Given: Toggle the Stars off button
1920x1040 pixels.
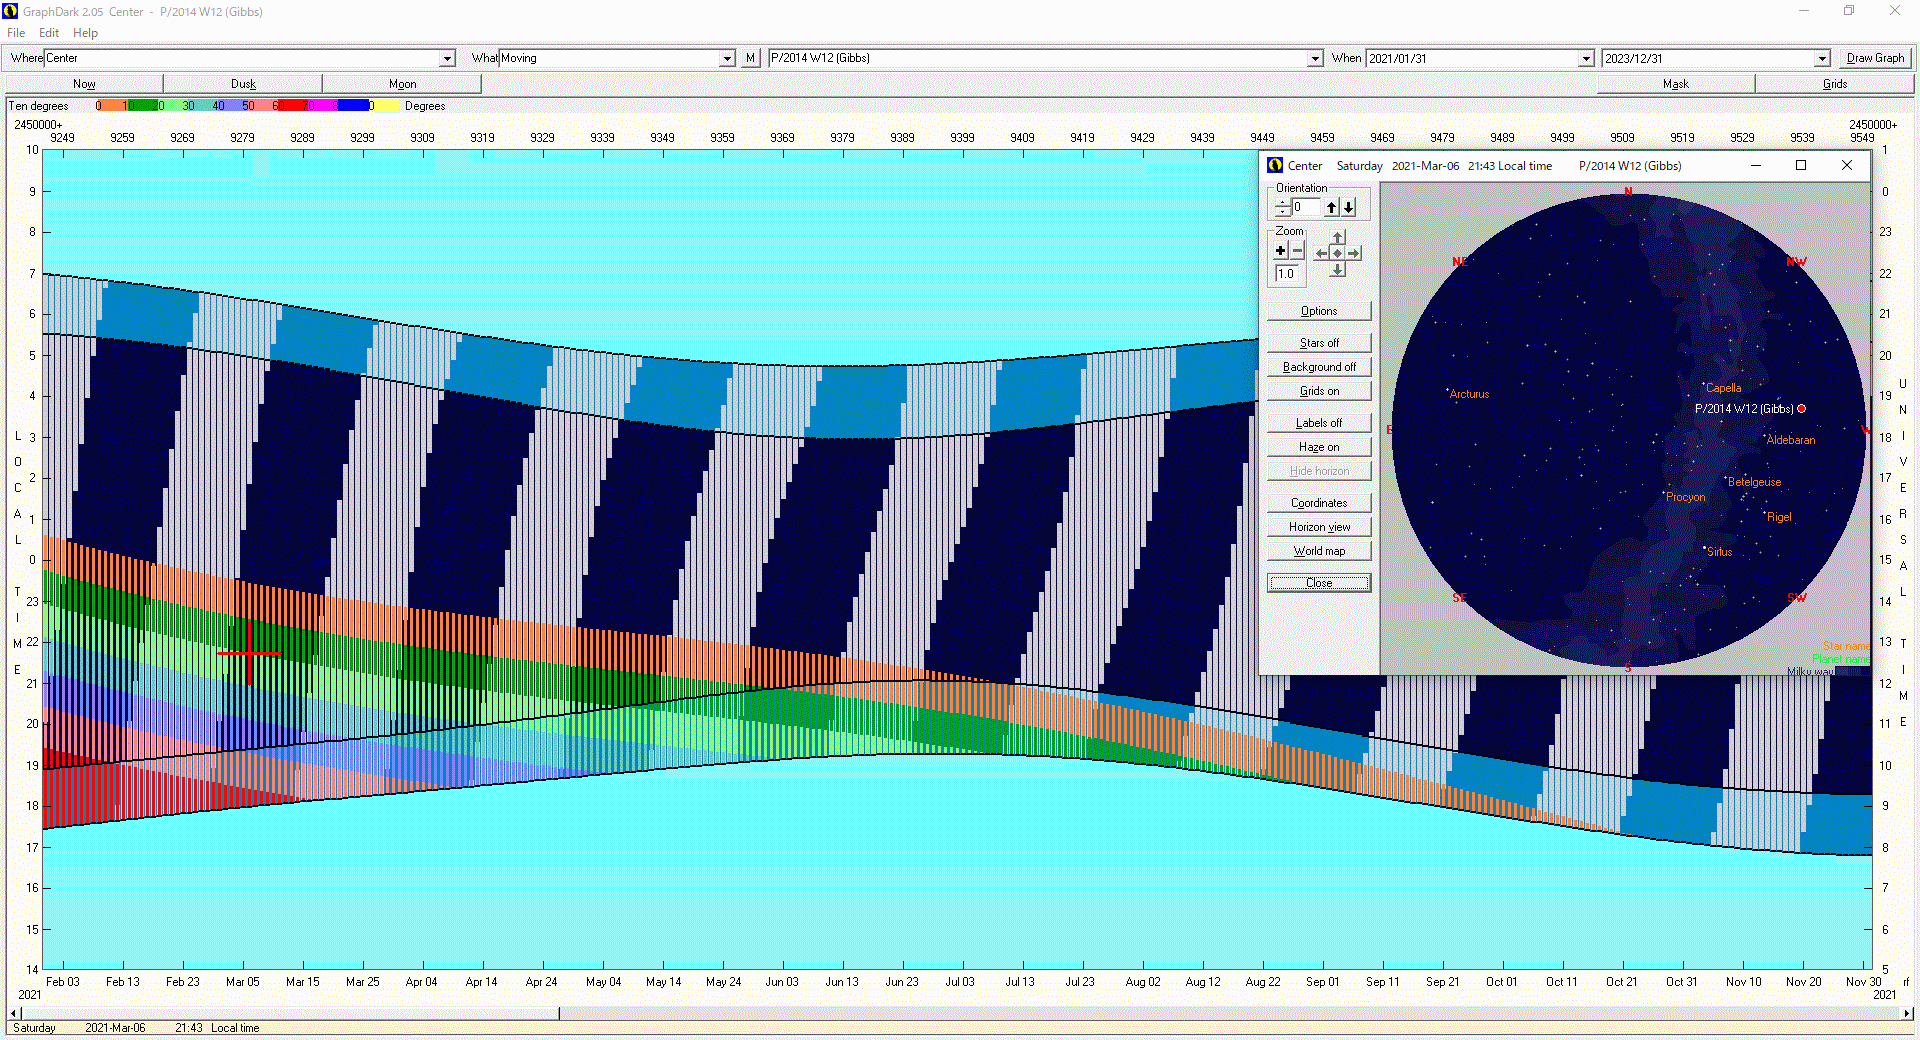Looking at the screenshot, I should pos(1318,343).
